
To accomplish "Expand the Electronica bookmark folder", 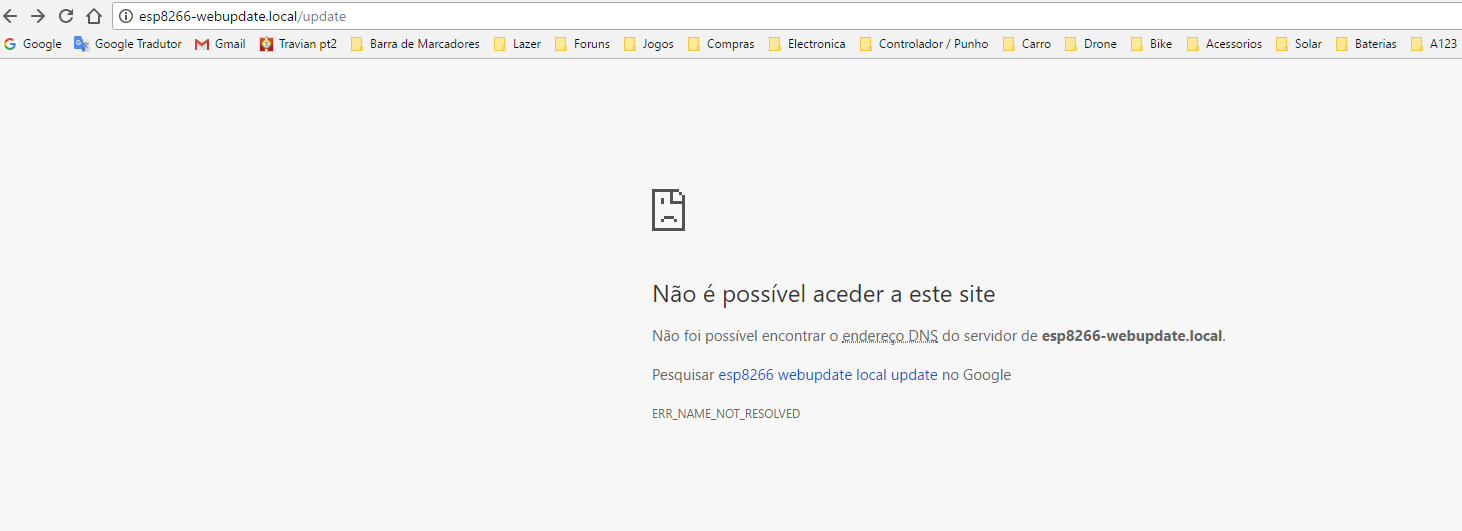I will 807,44.
